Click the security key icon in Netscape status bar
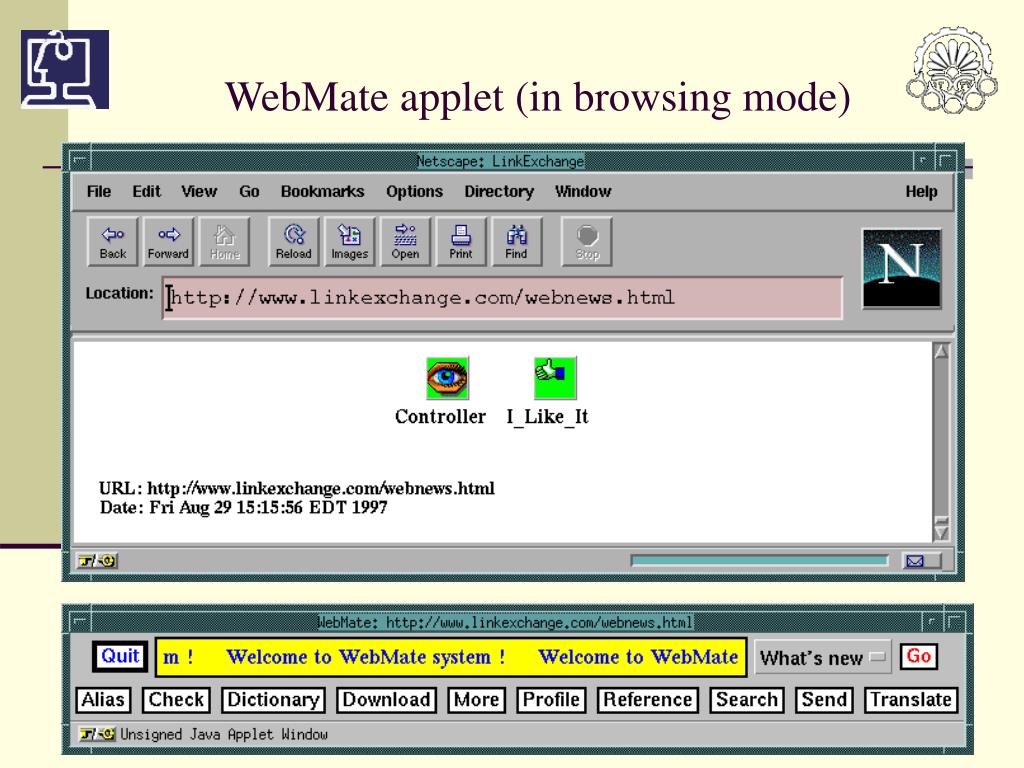This screenshot has height=768, width=1024. click(97, 560)
